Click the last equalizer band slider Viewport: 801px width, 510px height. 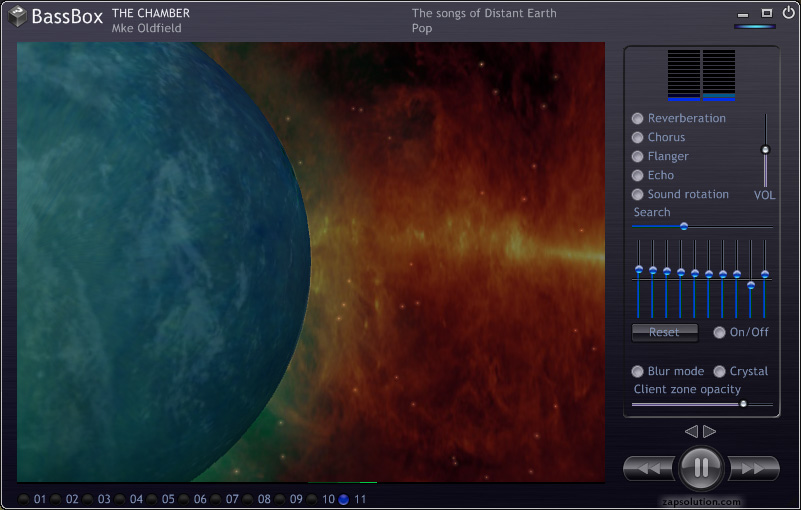[x=765, y=279]
